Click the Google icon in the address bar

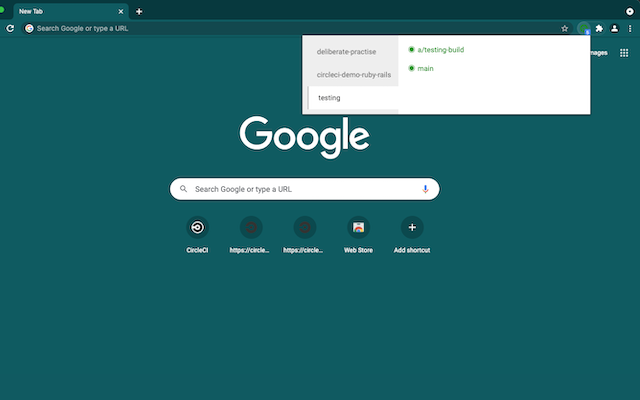29,28
